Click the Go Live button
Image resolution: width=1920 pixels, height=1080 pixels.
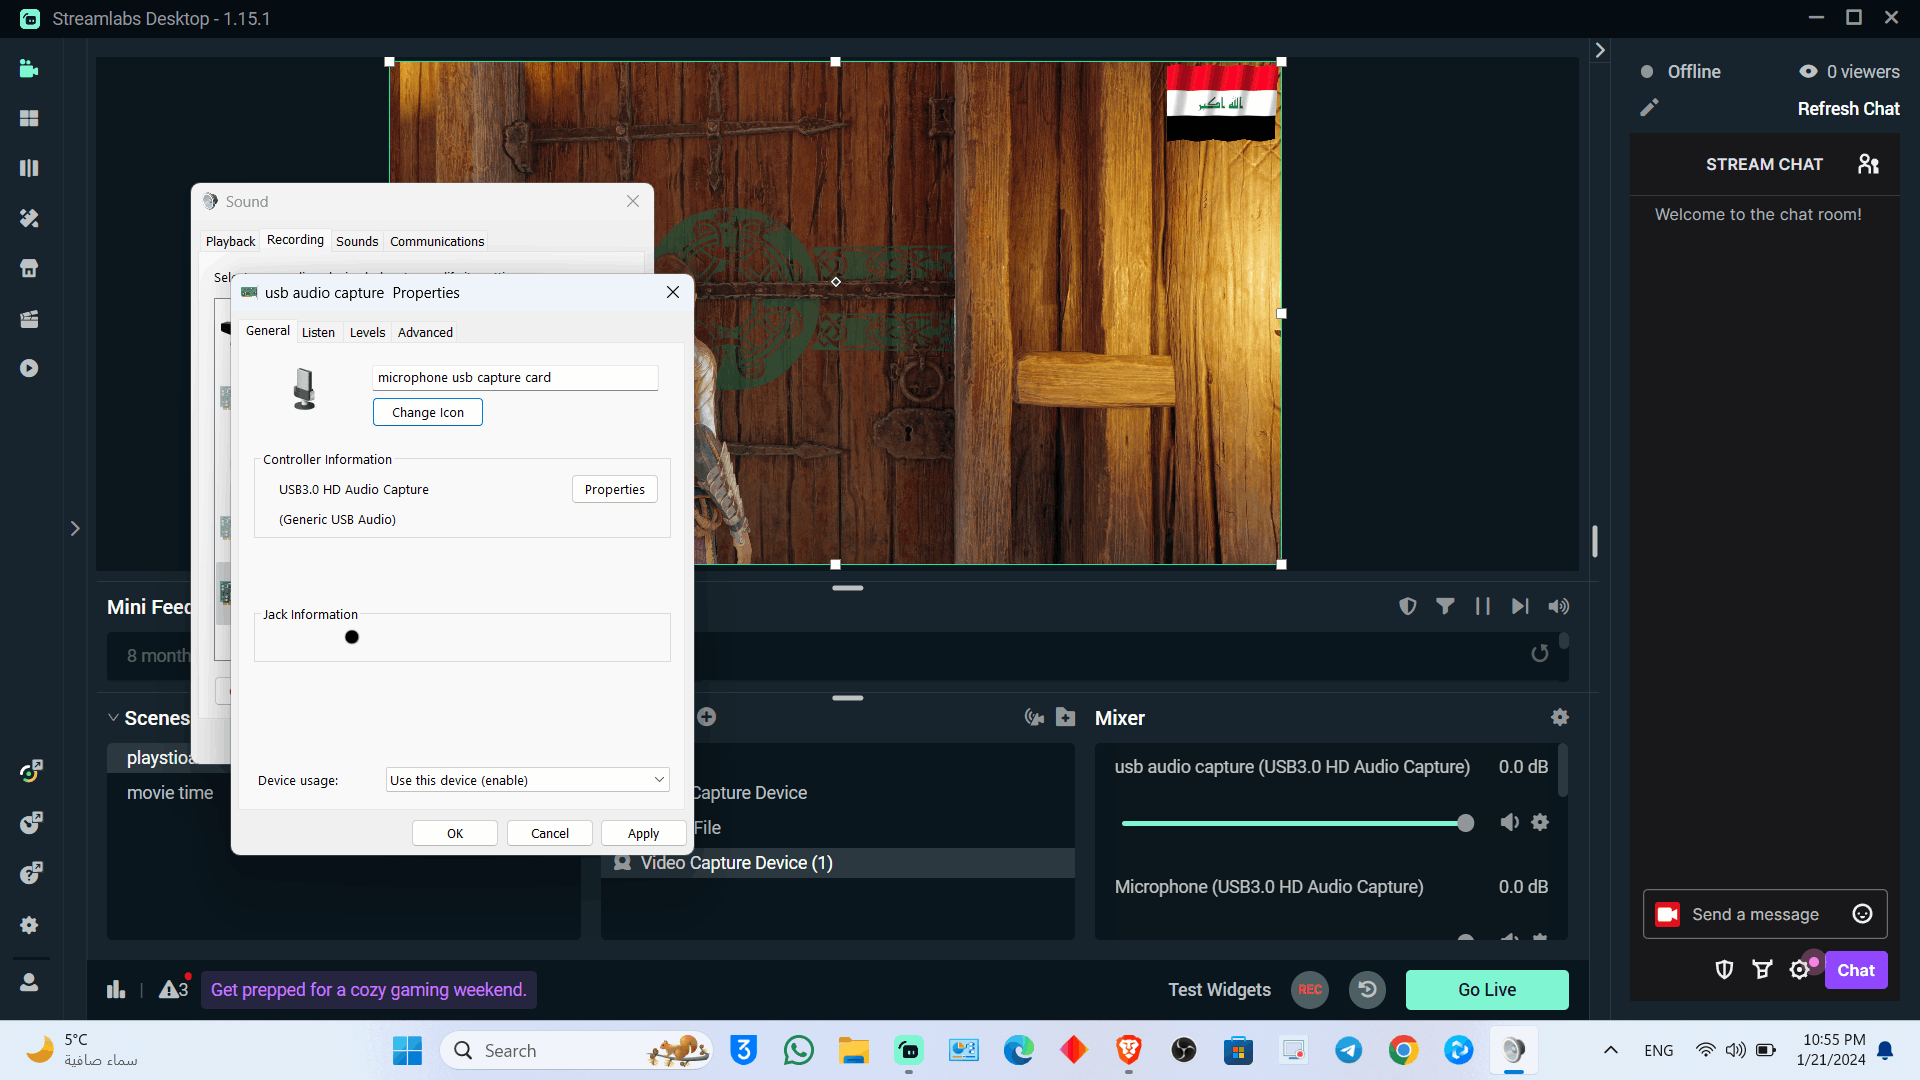[1487, 990]
